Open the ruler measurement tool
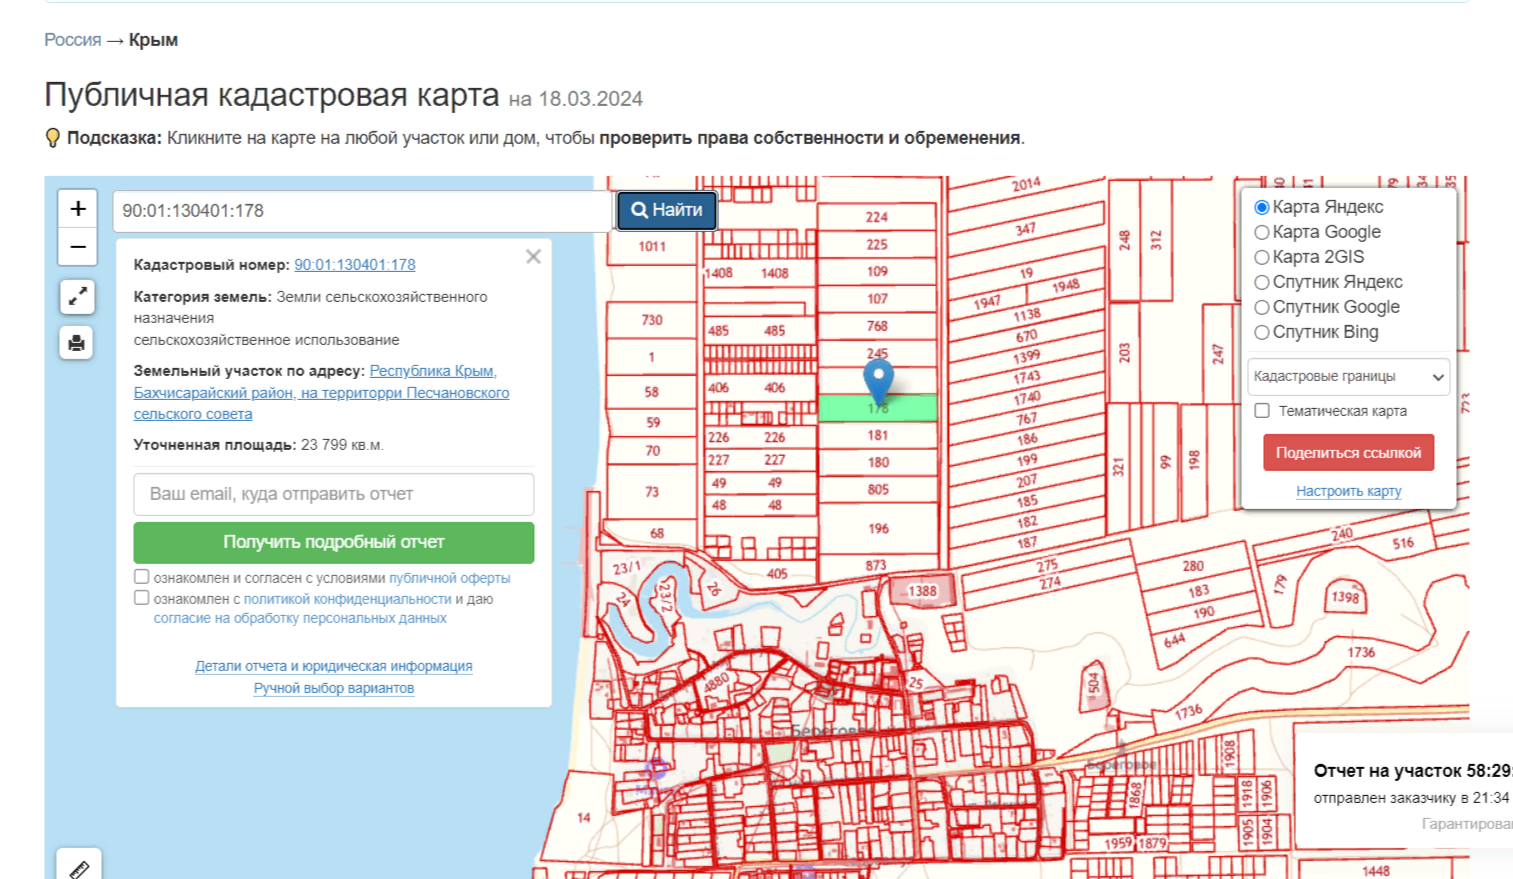Image resolution: width=1513 pixels, height=879 pixels. [x=79, y=868]
